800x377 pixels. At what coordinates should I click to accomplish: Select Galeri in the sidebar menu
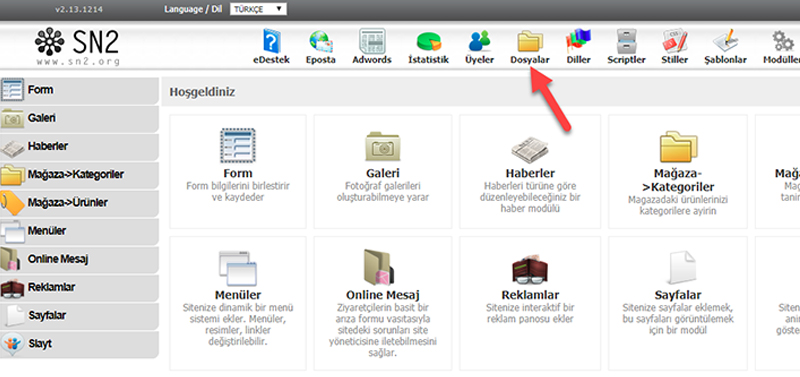79,118
